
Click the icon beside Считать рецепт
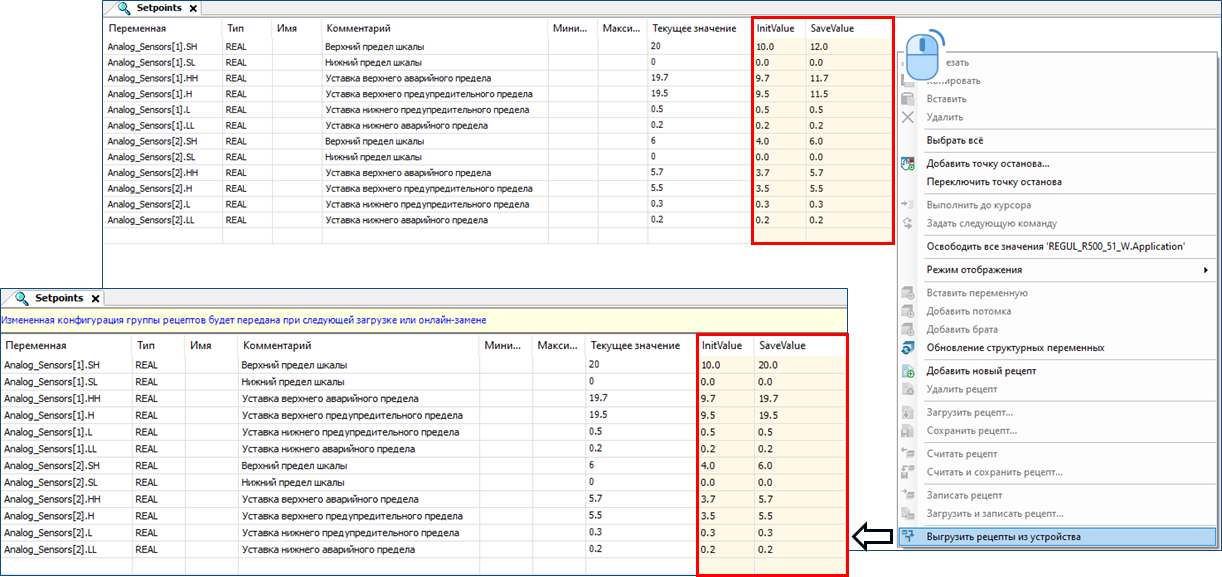908,454
